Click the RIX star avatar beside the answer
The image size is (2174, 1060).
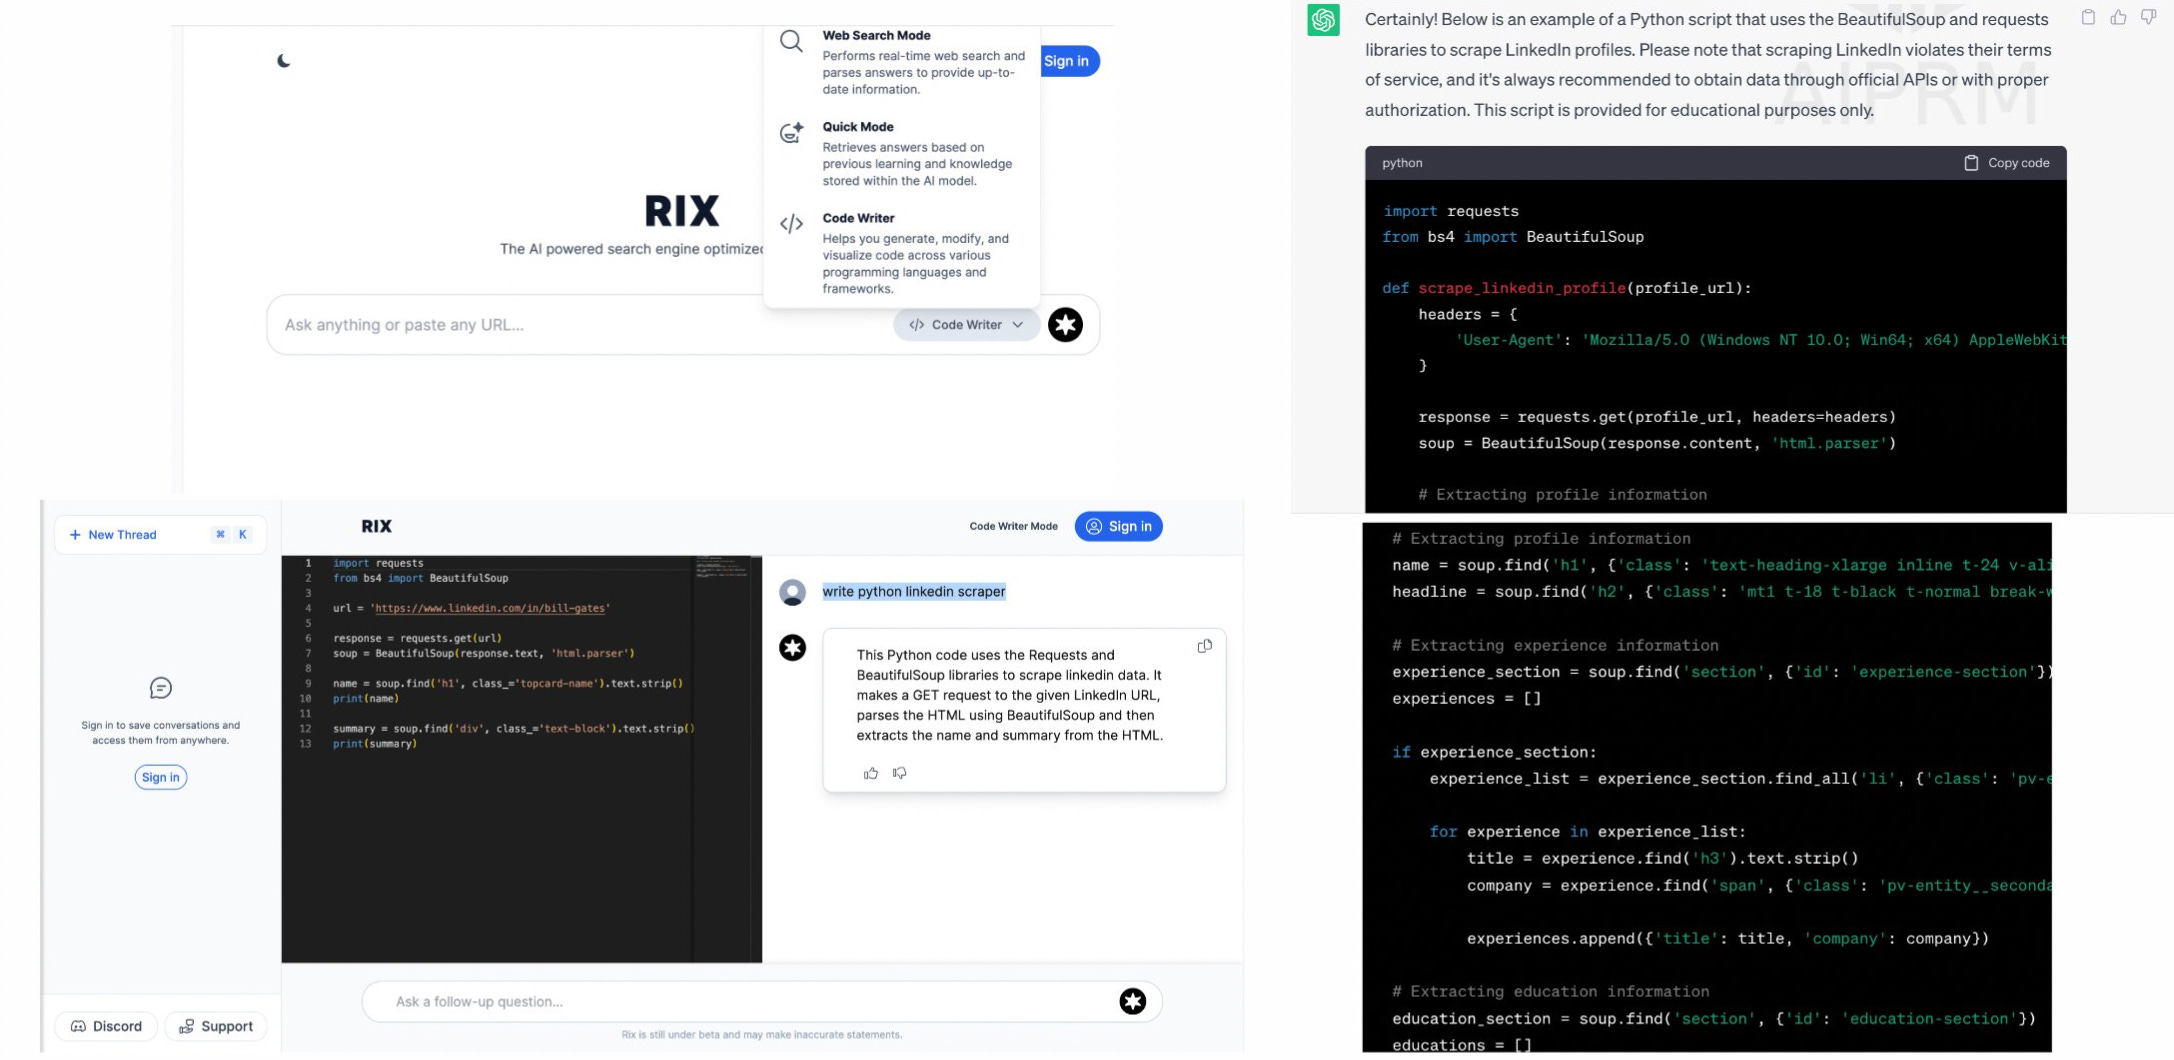(x=792, y=648)
